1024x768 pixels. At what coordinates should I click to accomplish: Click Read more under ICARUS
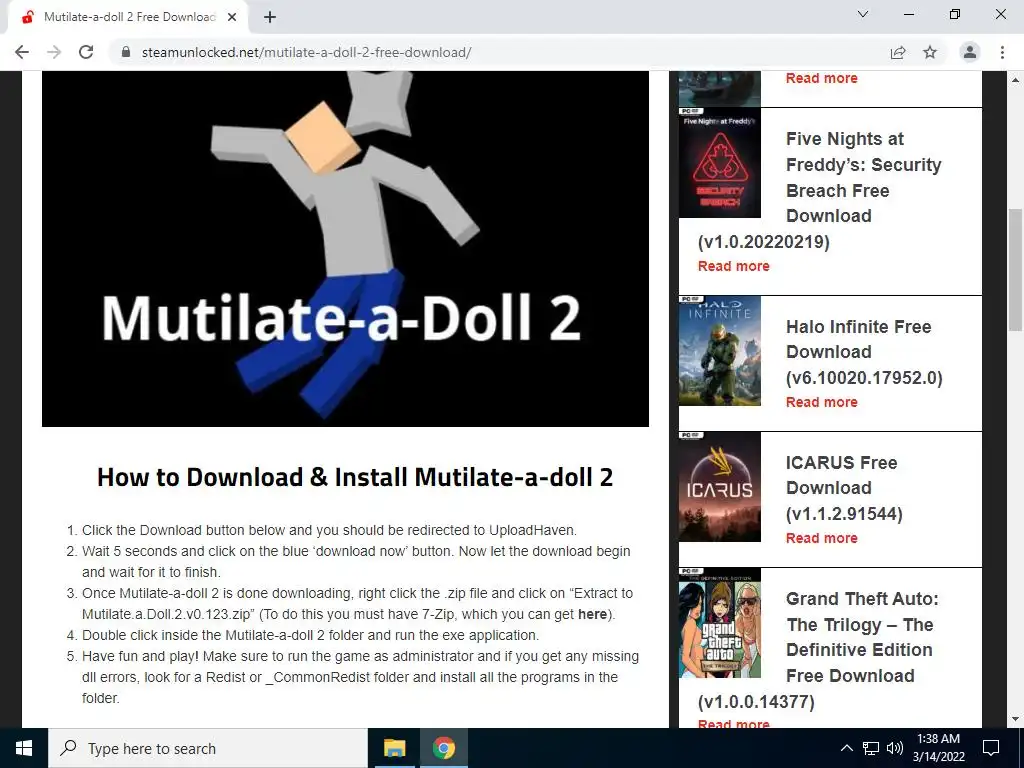coord(822,538)
